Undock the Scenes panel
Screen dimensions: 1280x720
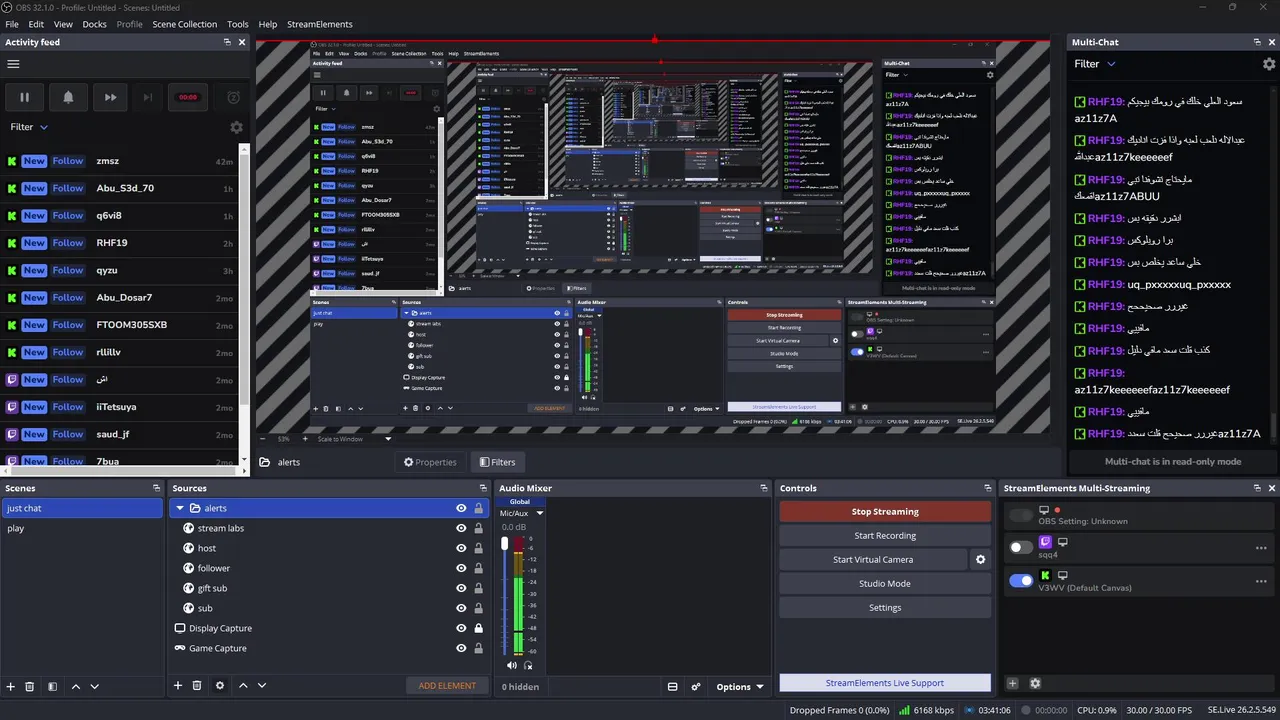pyautogui.click(x=156, y=488)
